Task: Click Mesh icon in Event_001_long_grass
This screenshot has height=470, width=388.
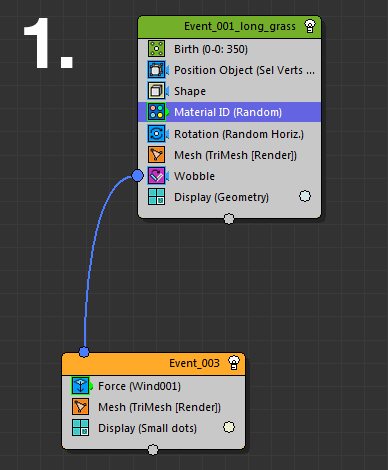Action: click(156, 155)
